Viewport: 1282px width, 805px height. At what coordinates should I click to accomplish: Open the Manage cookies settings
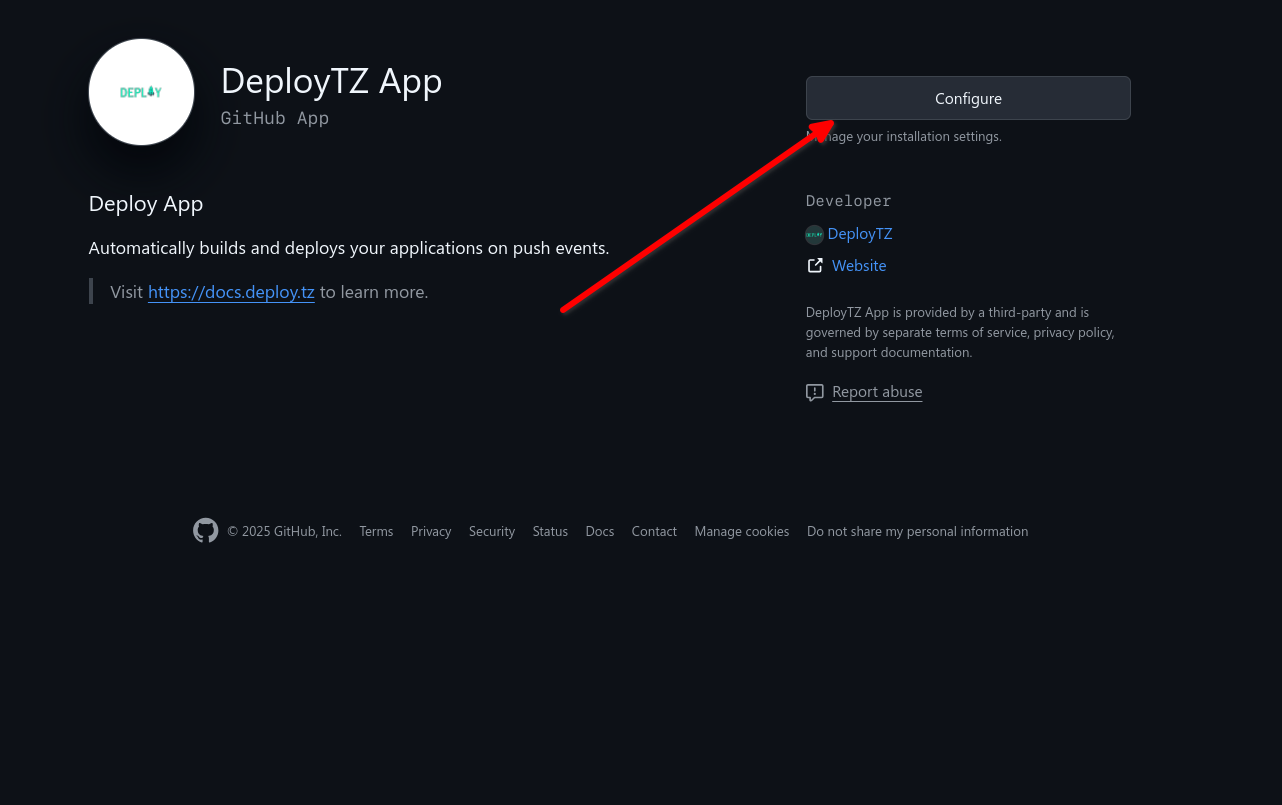(x=741, y=531)
